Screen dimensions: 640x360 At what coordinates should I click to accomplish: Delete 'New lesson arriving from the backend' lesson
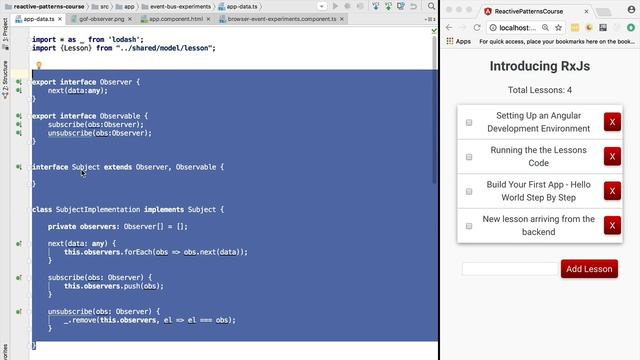click(612, 225)
